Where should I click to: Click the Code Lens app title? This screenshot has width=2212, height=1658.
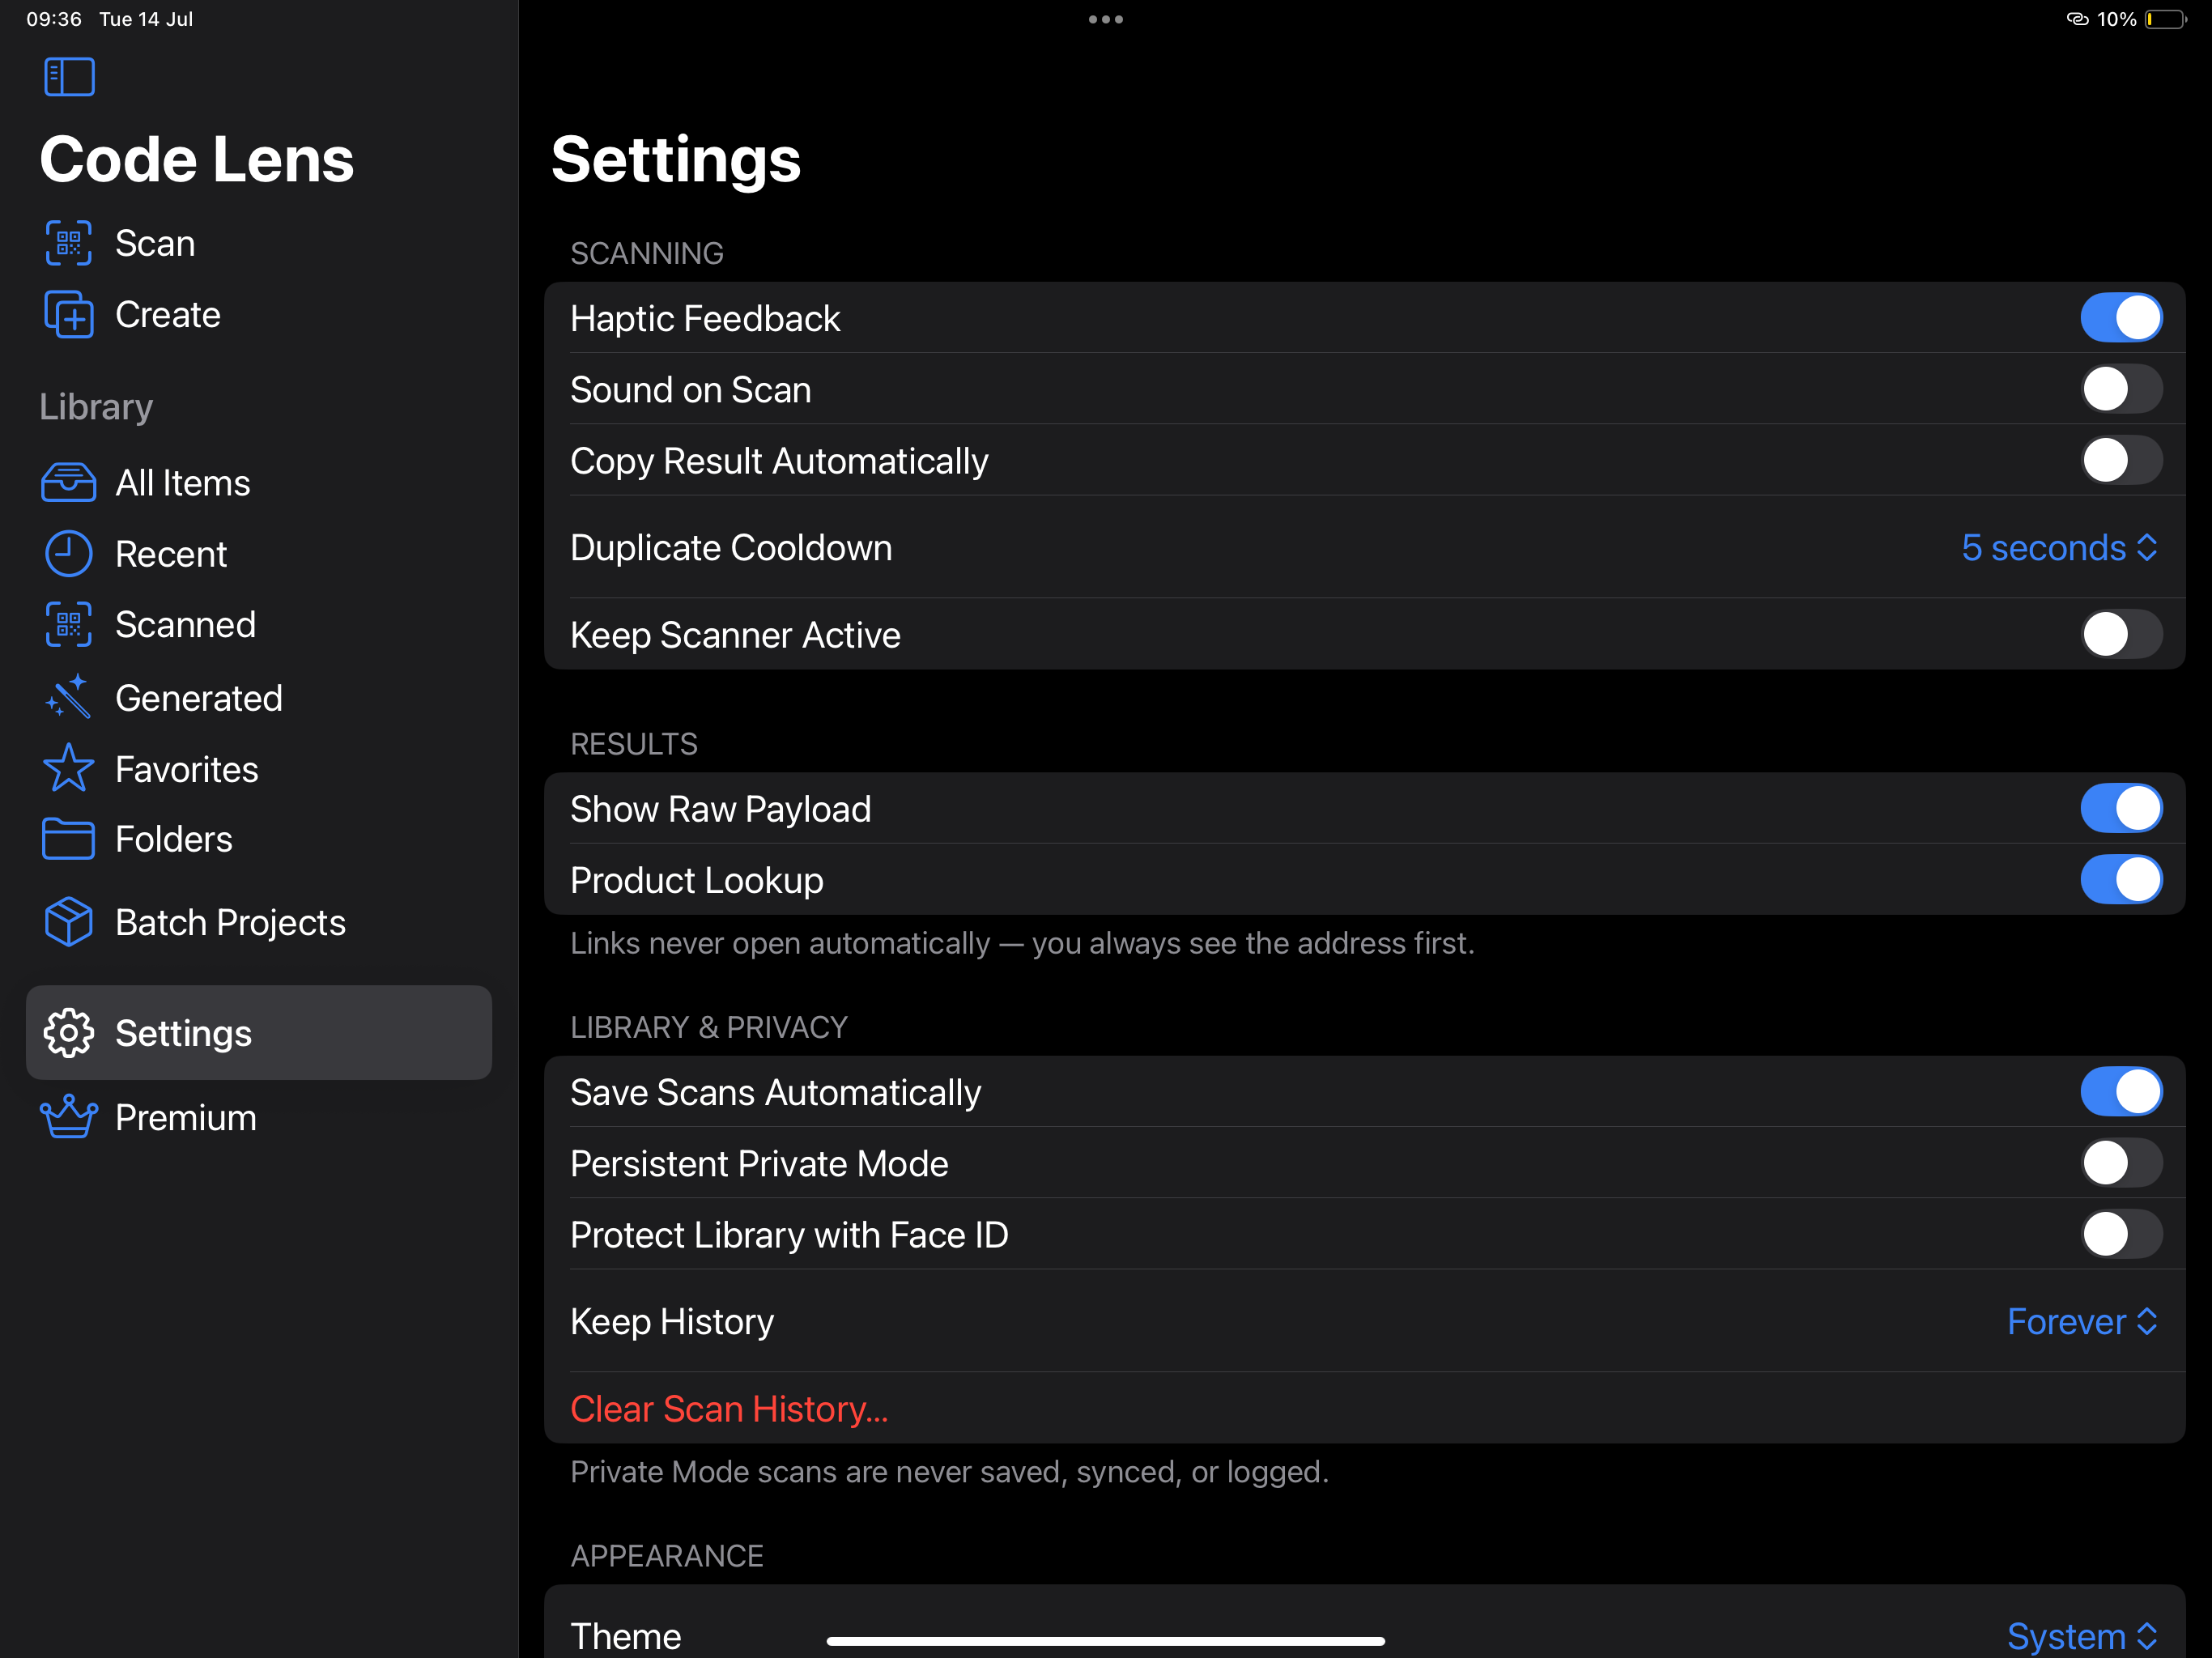coord(197,160)
